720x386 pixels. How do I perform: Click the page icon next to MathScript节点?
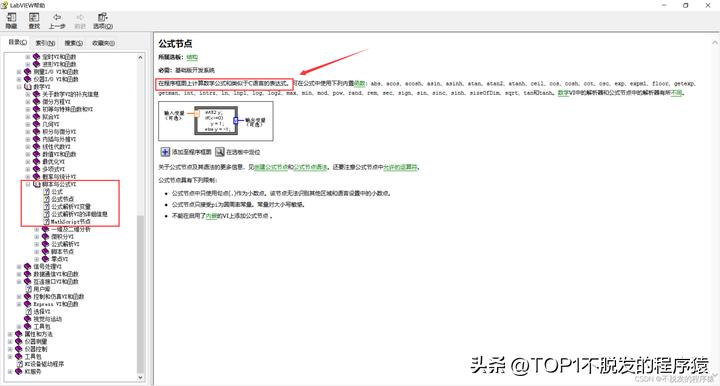(46, 222)
